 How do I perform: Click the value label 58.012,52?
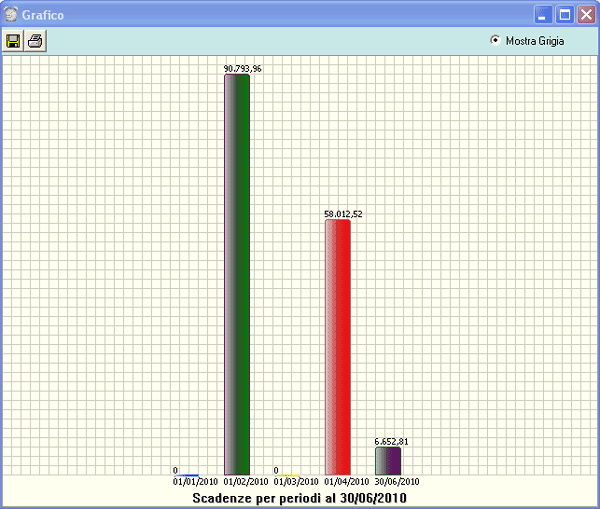(343, 214)
